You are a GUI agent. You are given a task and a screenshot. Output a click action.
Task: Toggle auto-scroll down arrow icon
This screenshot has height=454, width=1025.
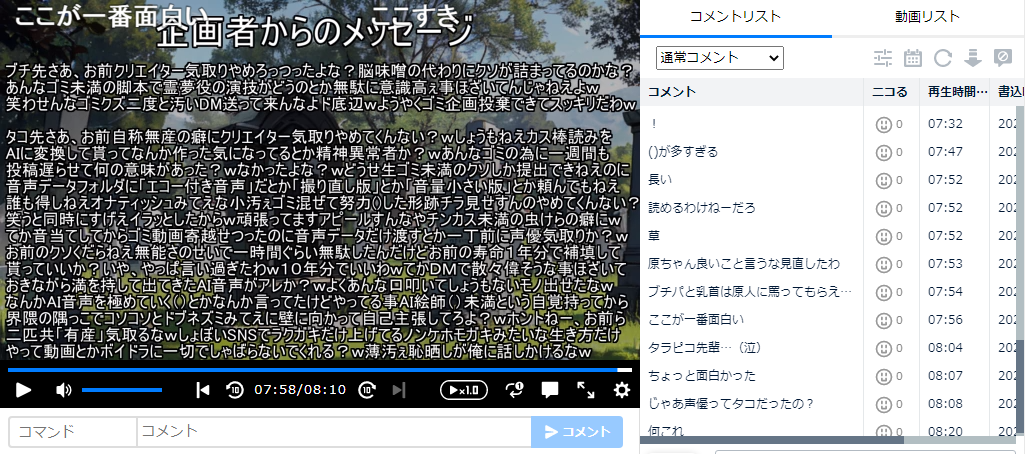973,59
